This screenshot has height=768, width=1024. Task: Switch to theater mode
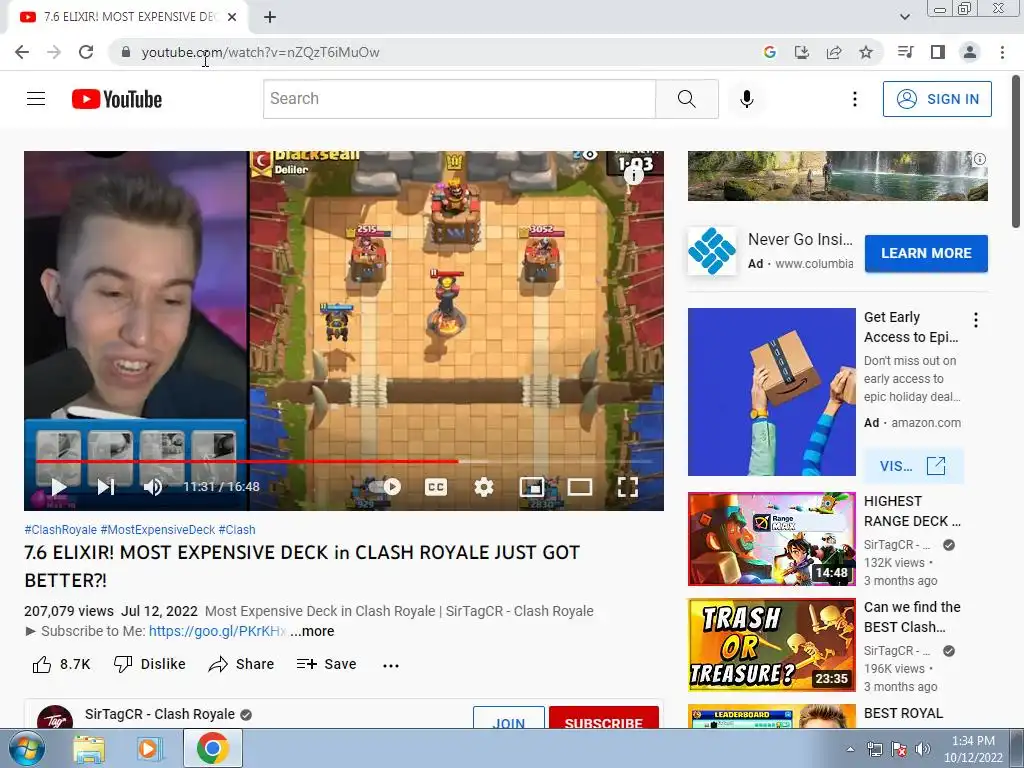click(x=579, y=487)
